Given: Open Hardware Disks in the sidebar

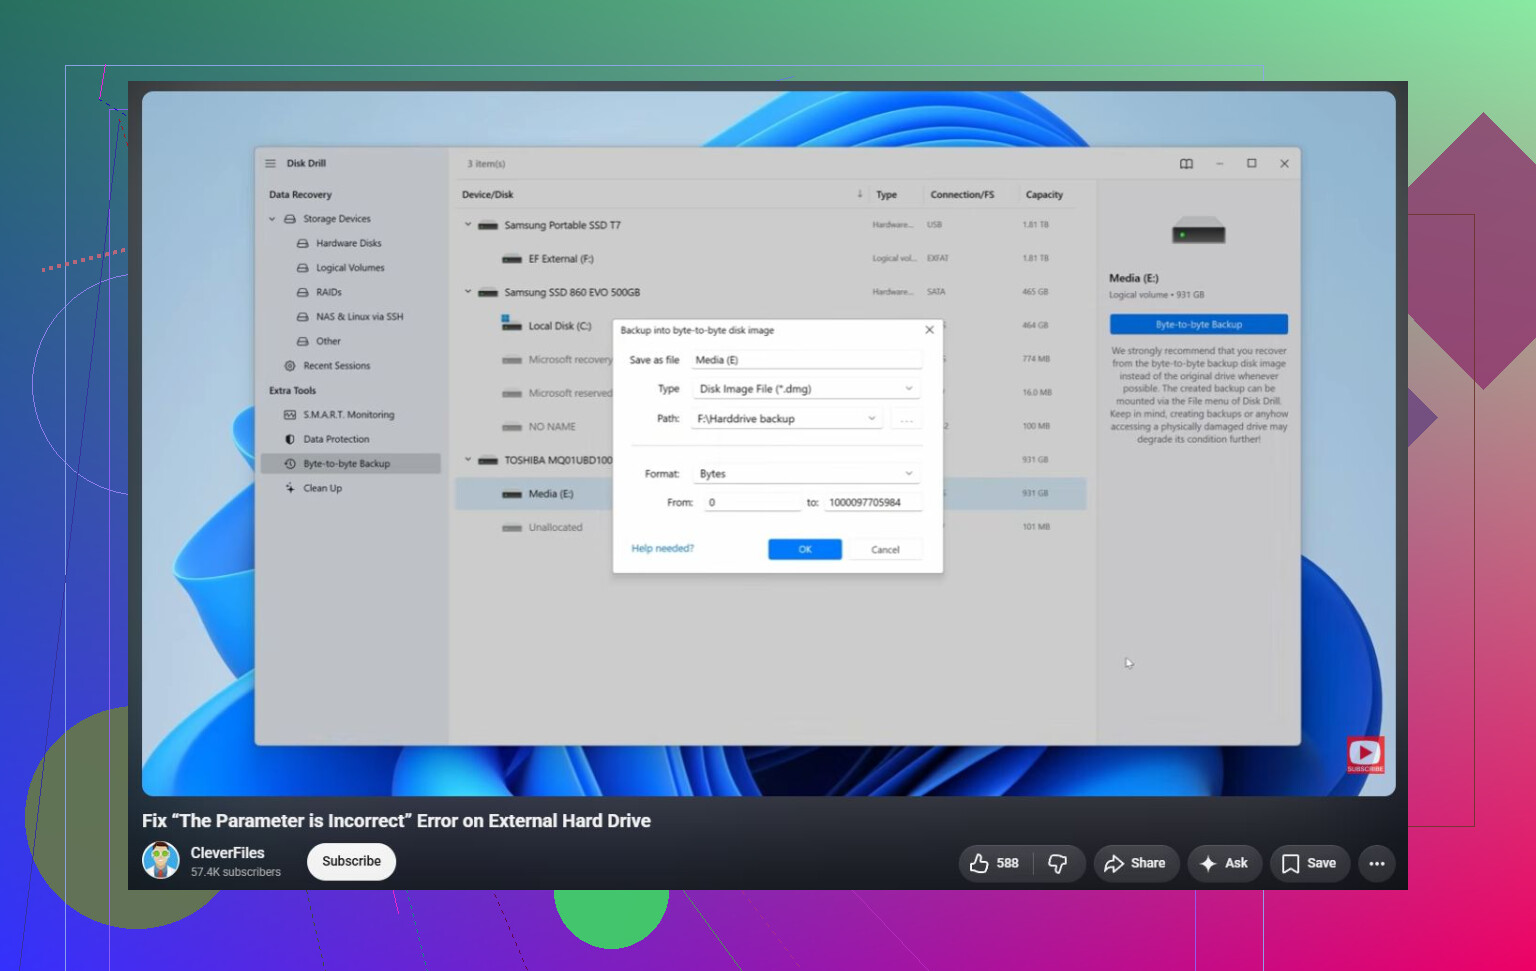Looking at the screenshot, I should point(349,243).
